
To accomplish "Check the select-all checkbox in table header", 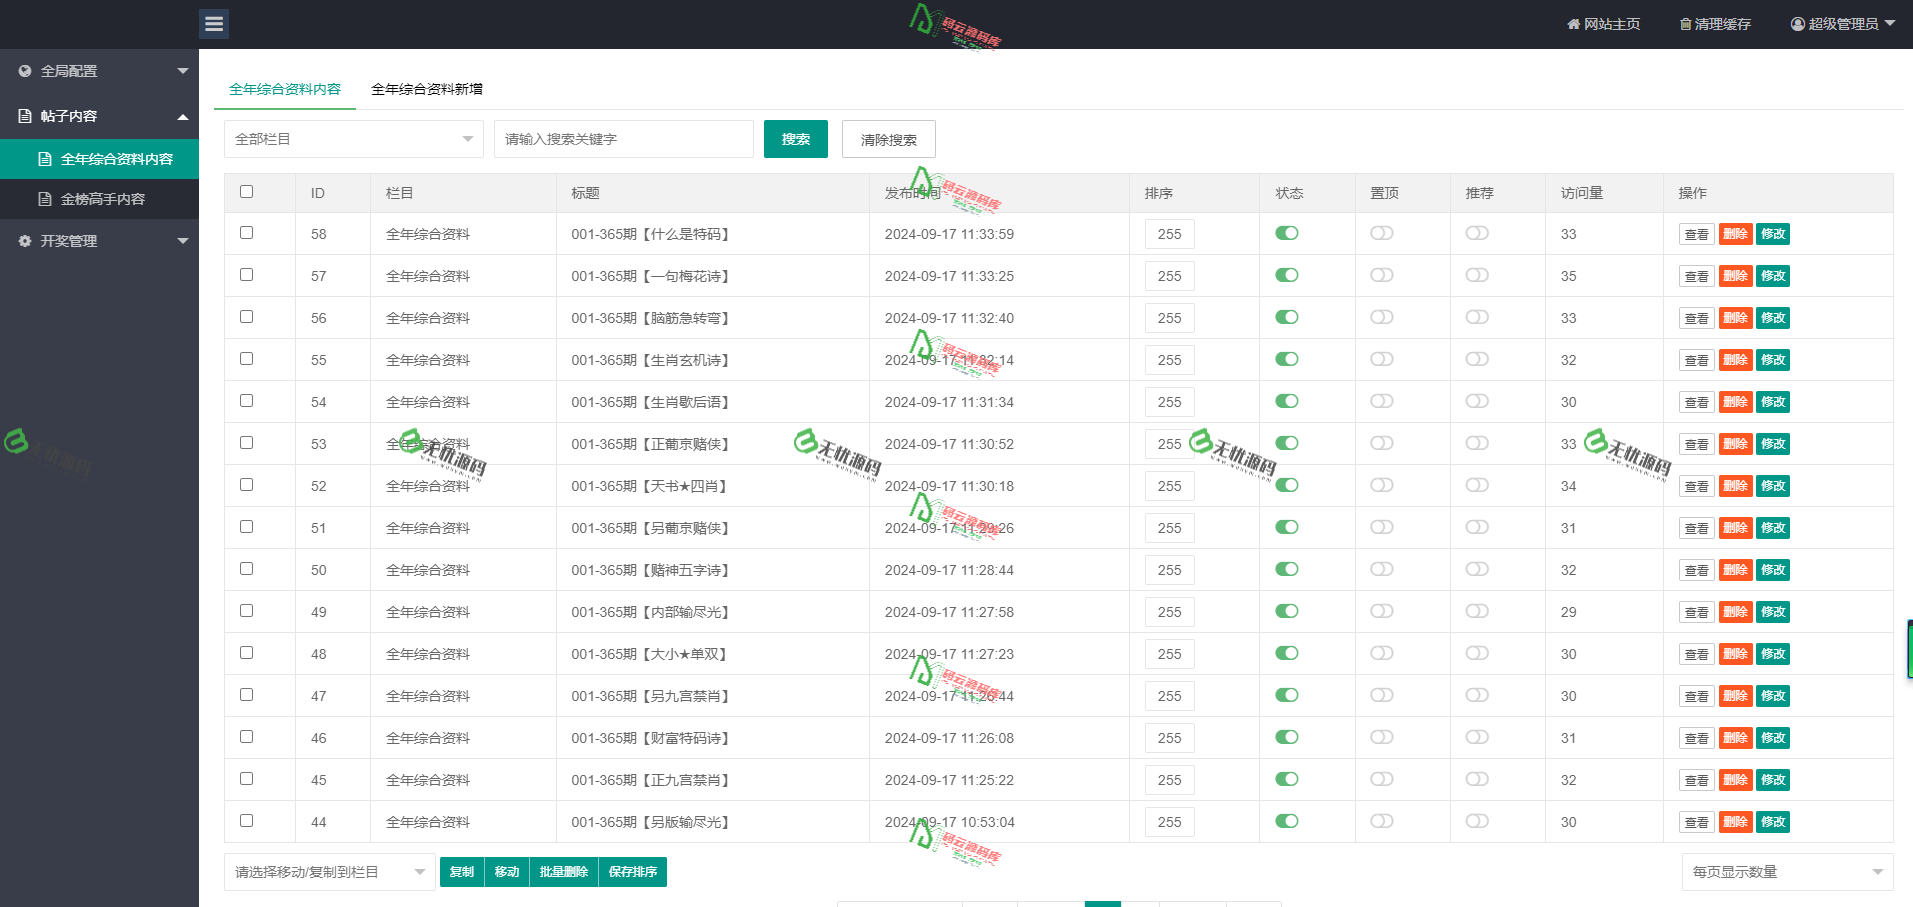I will point(247,192).
